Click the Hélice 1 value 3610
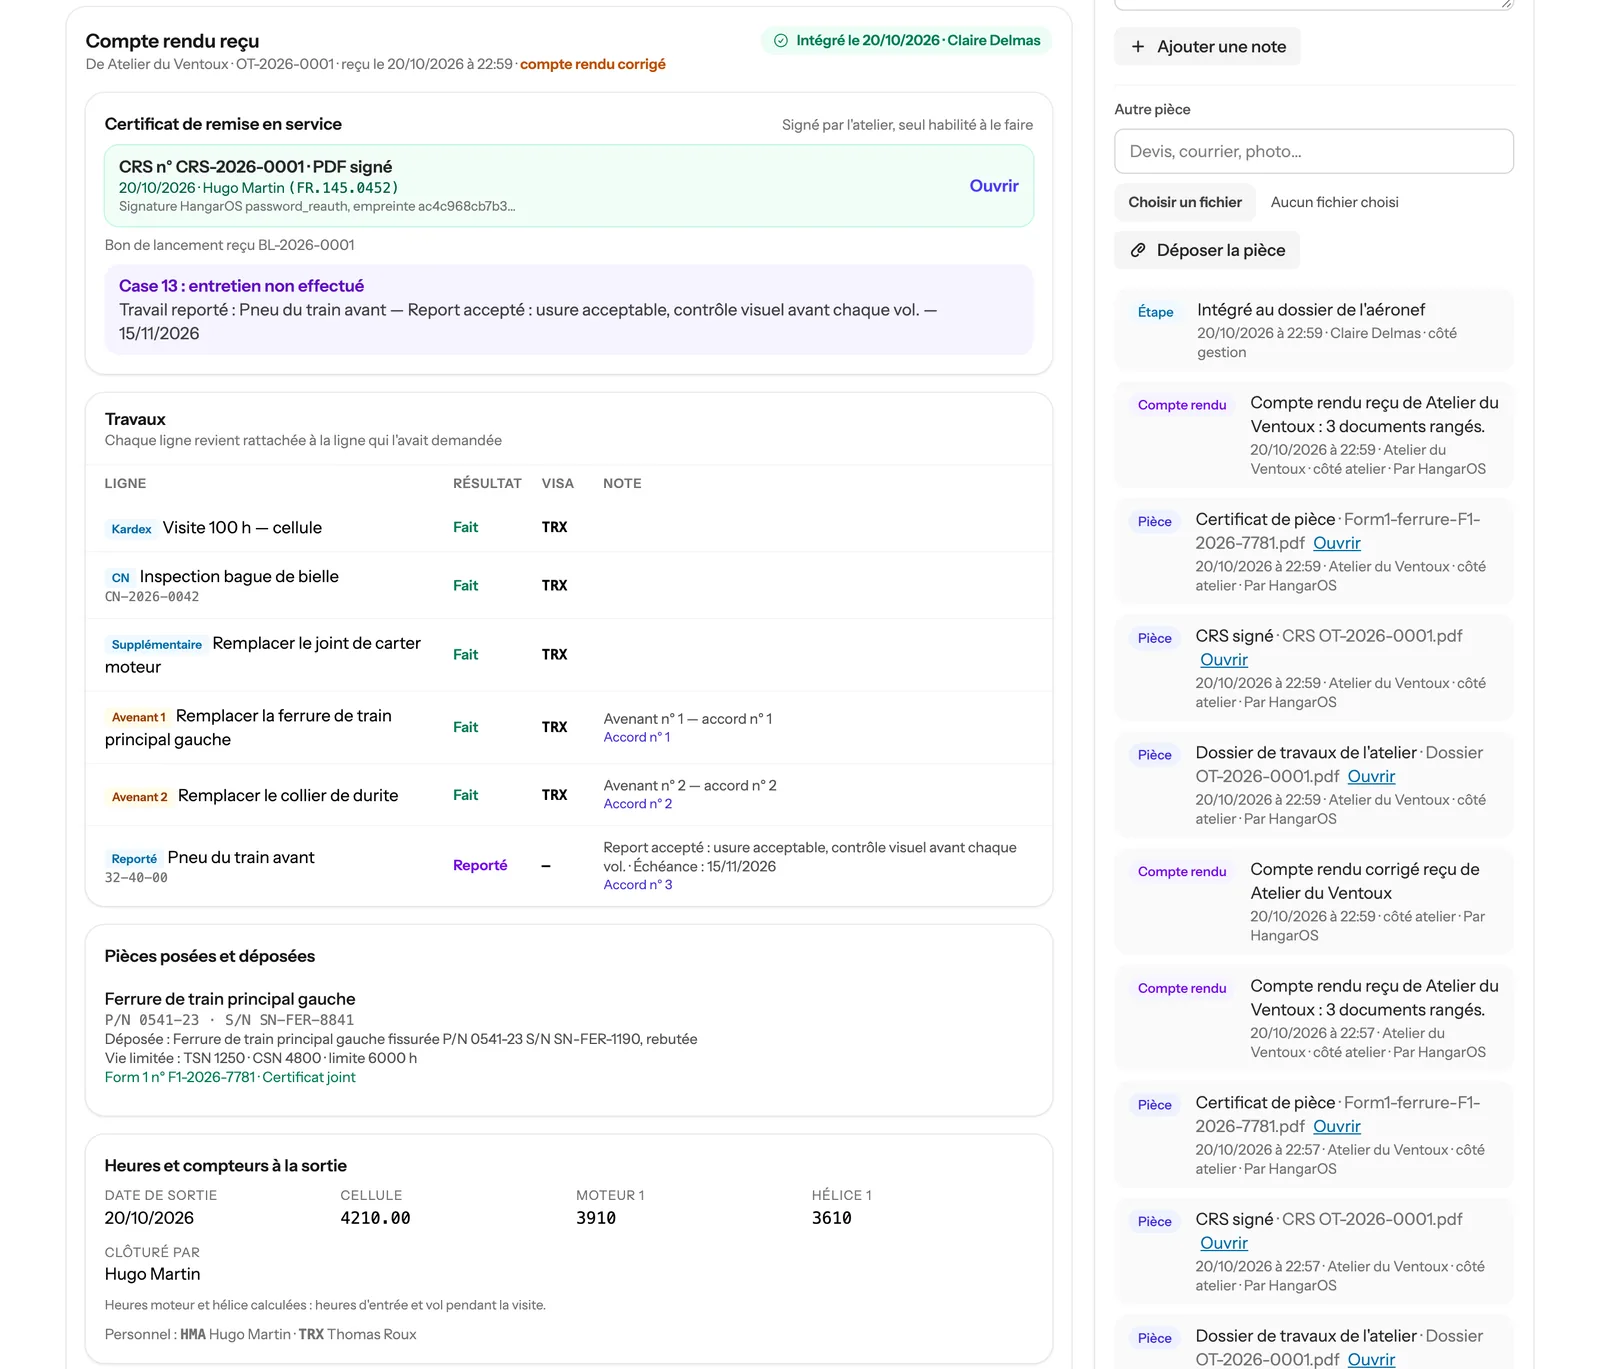The height and width of the screenshot is (1369, 1600). click(831, 1218)
